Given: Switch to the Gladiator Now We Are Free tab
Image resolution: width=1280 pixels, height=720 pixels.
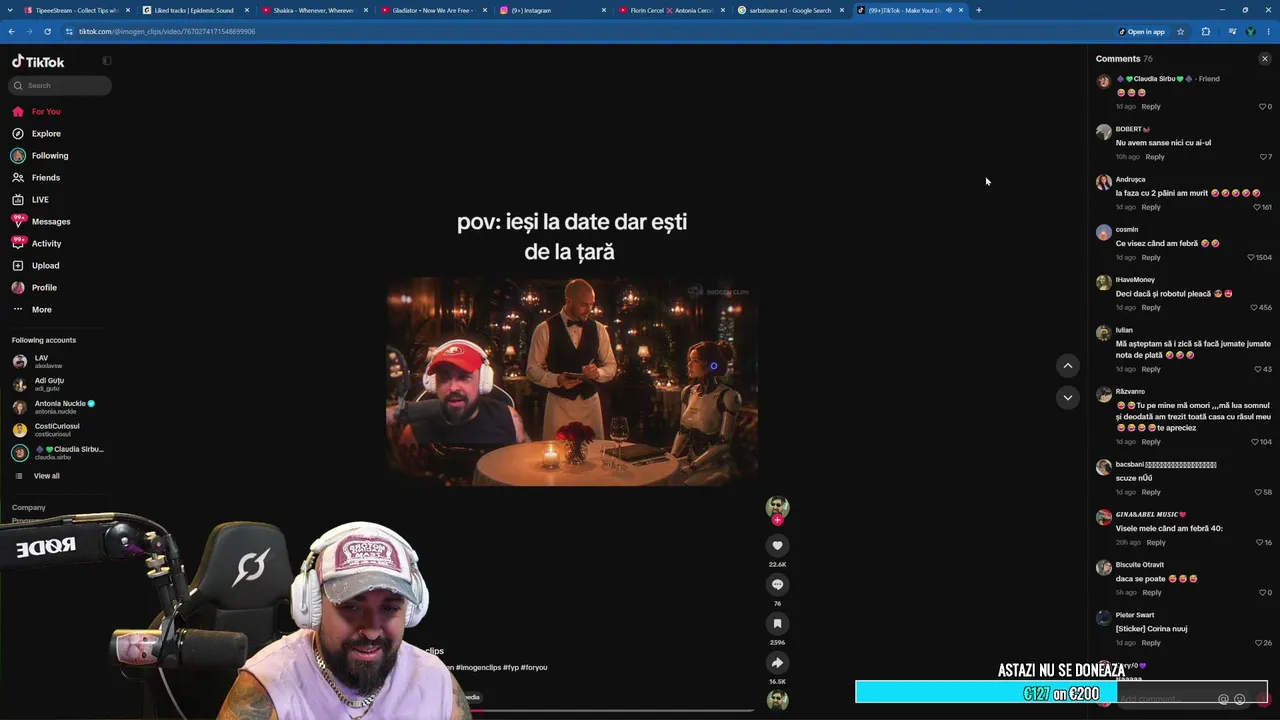Looking at the screenshot, I should click(x=432, y=10).
